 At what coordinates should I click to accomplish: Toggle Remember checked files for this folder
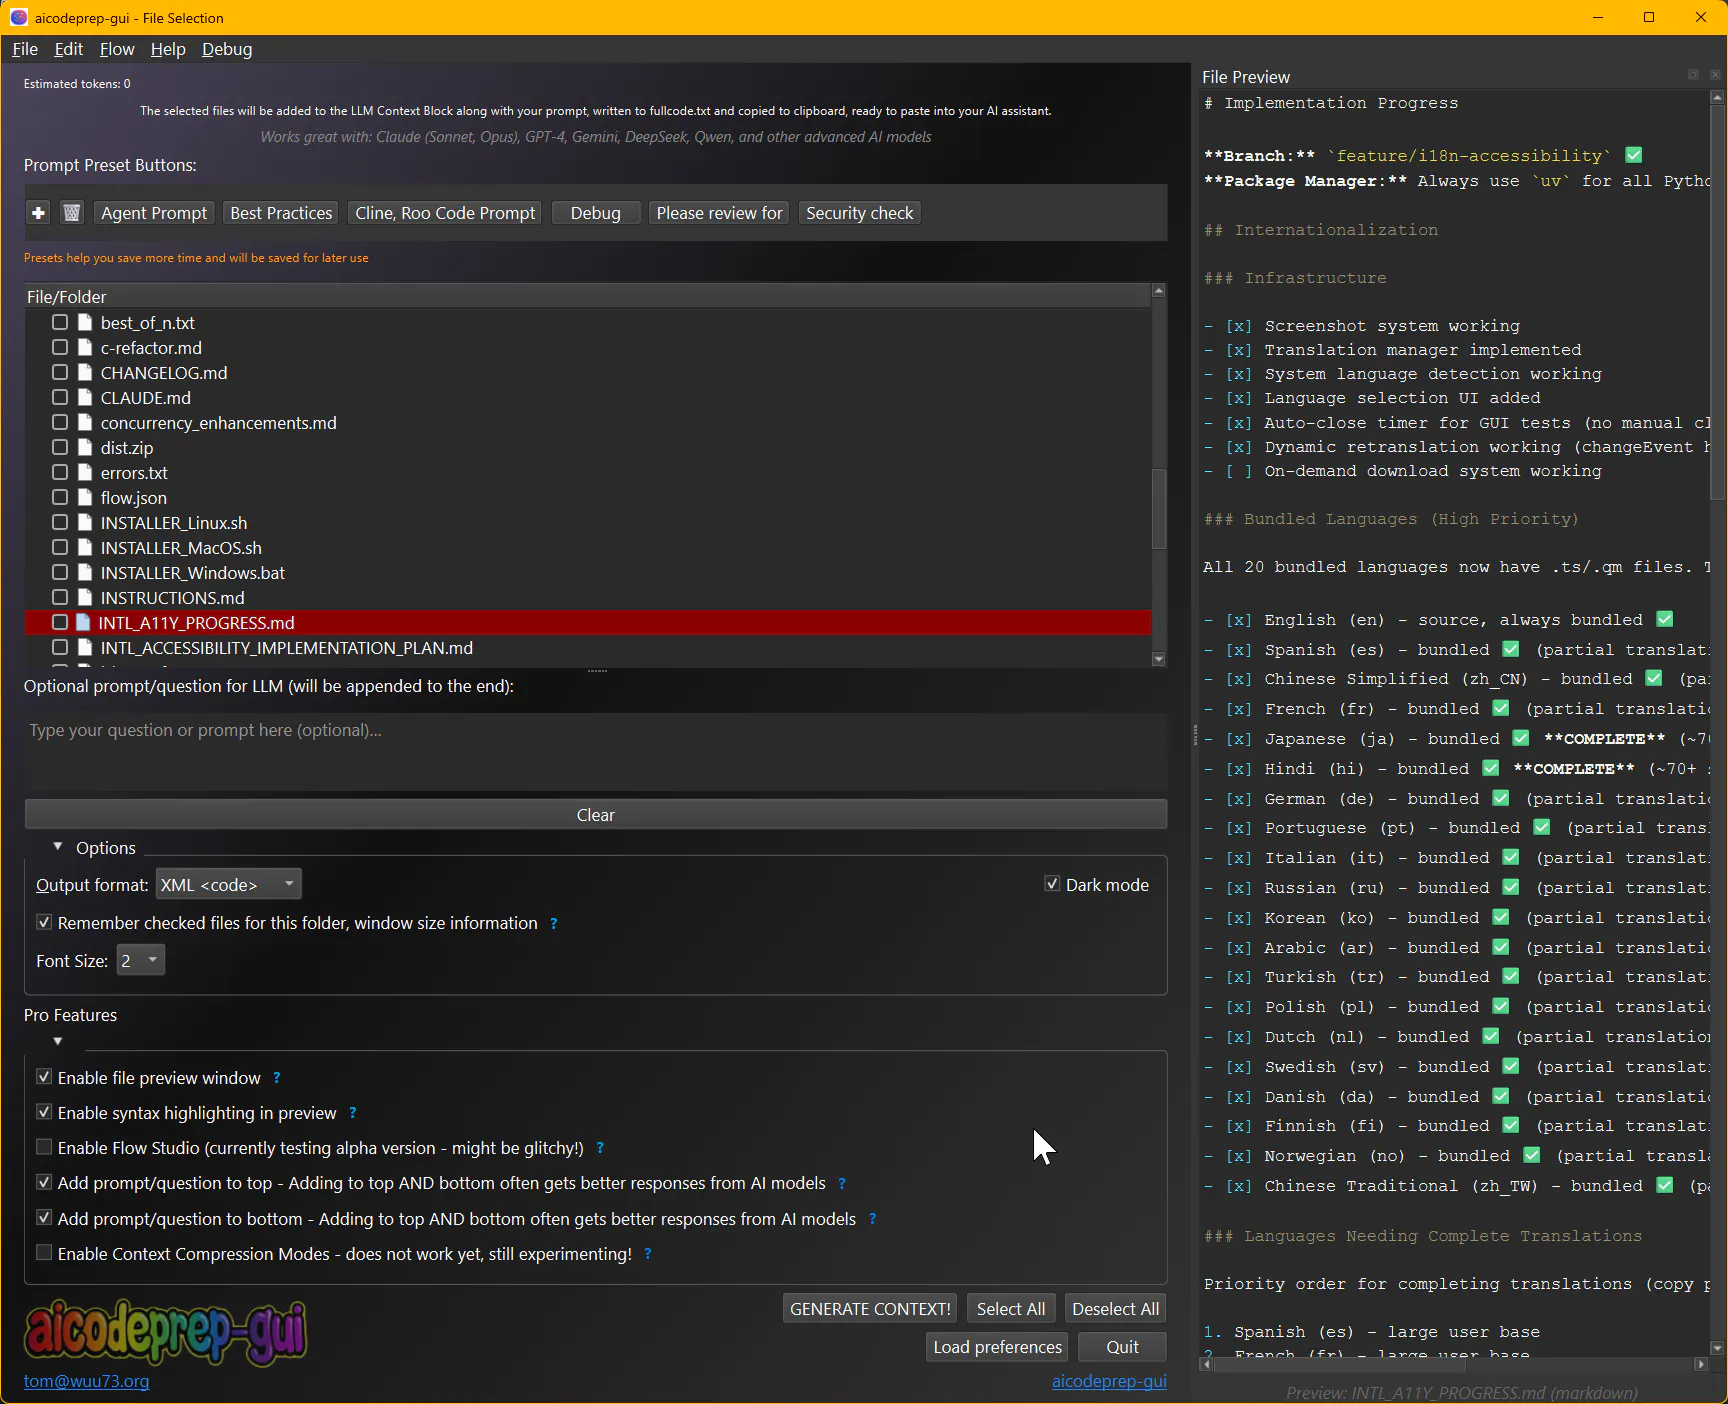pos(44,922)
